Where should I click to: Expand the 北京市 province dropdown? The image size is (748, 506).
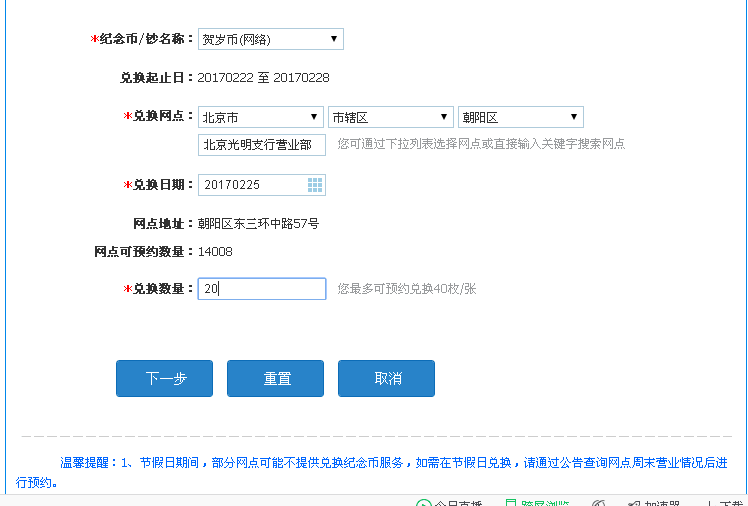tap(261, 117)
